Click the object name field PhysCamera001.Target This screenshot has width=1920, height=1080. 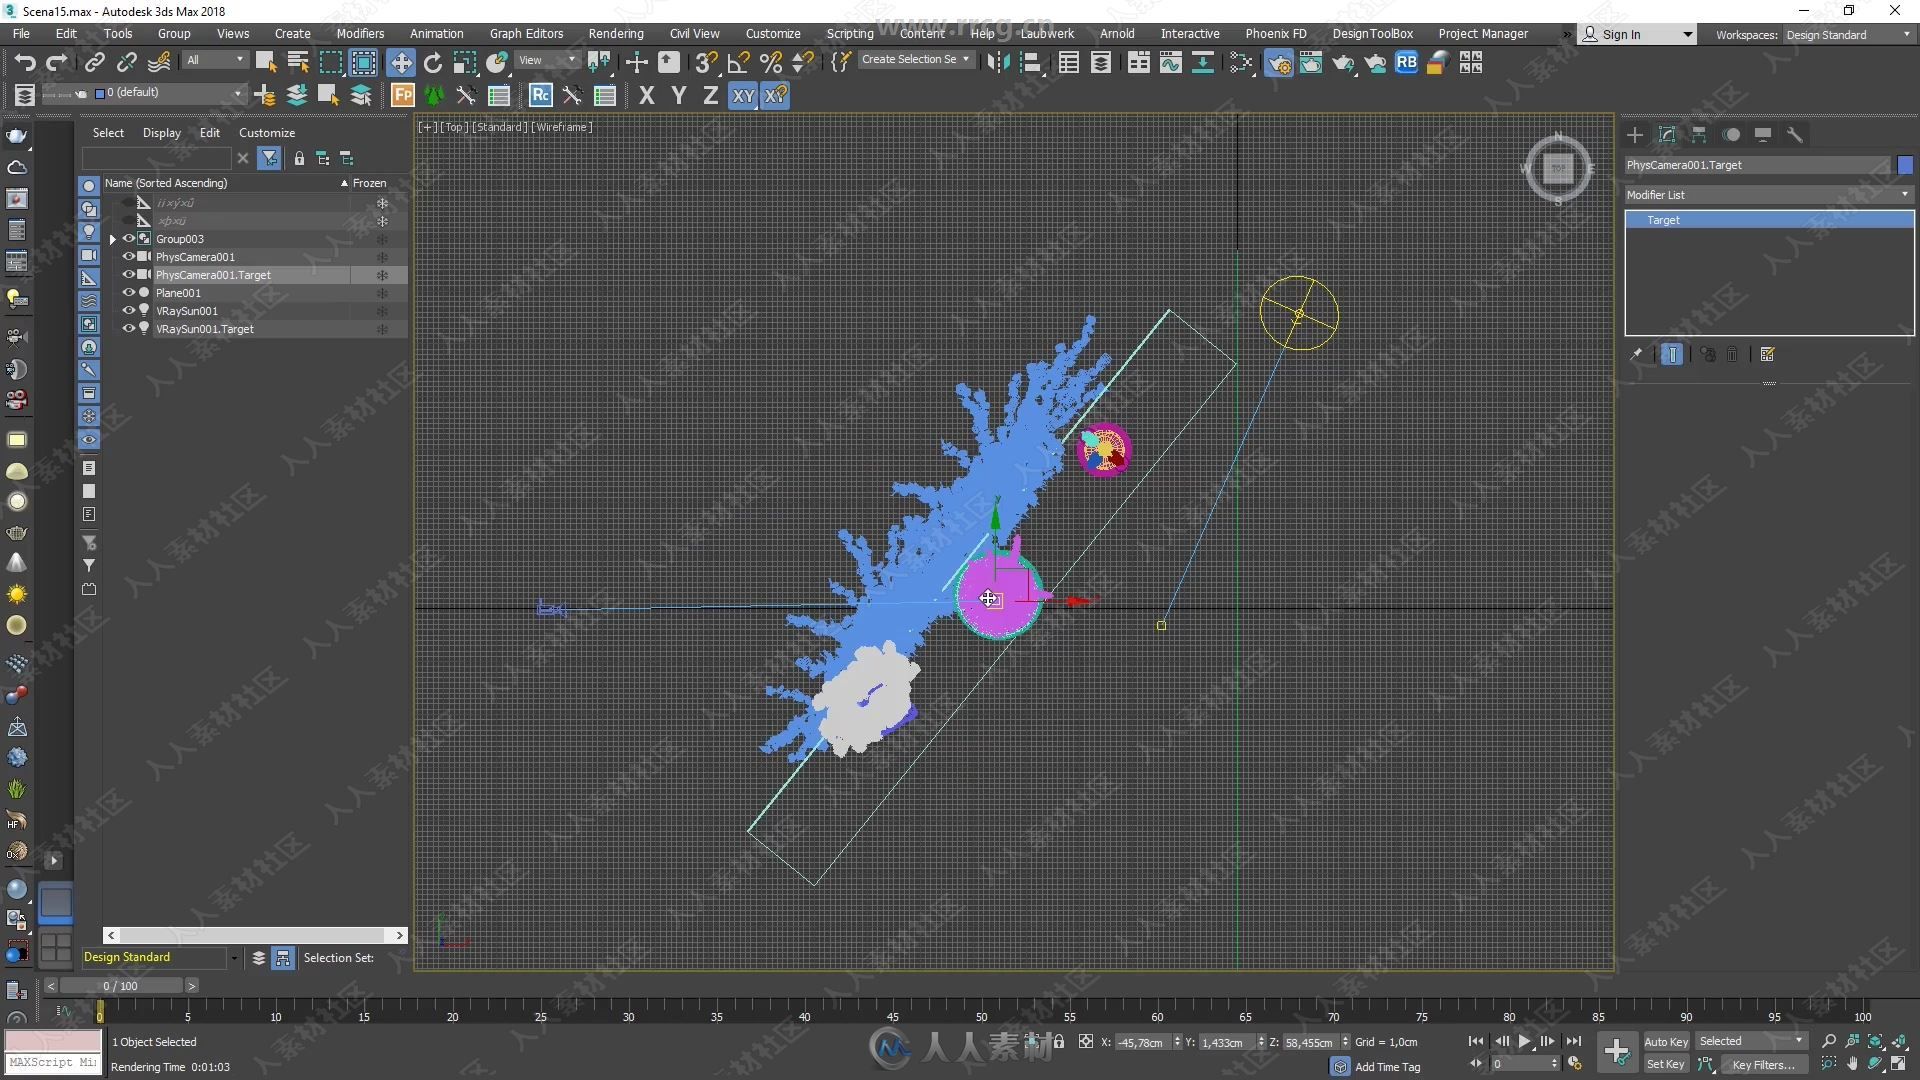coord(1756,165)
